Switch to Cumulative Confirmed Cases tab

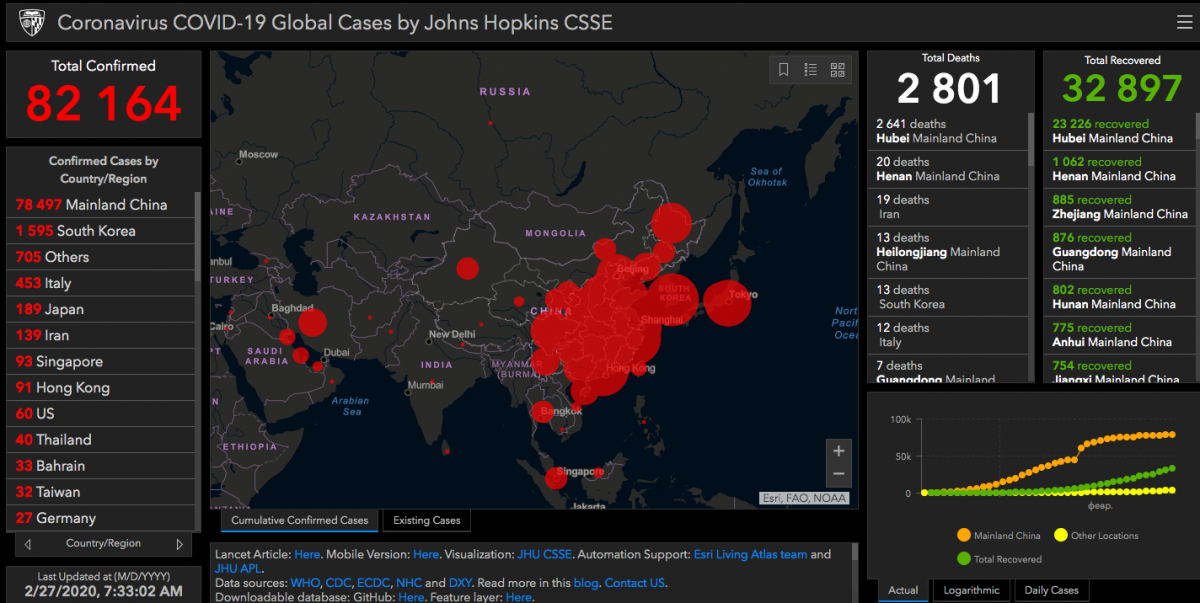pyautogui.click(x=299, y=520)
